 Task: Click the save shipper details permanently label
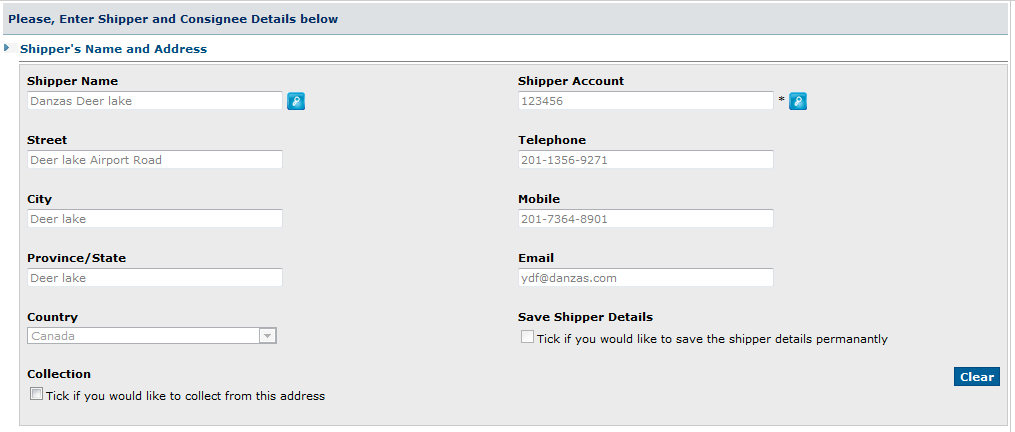click(x=712, y=339)
